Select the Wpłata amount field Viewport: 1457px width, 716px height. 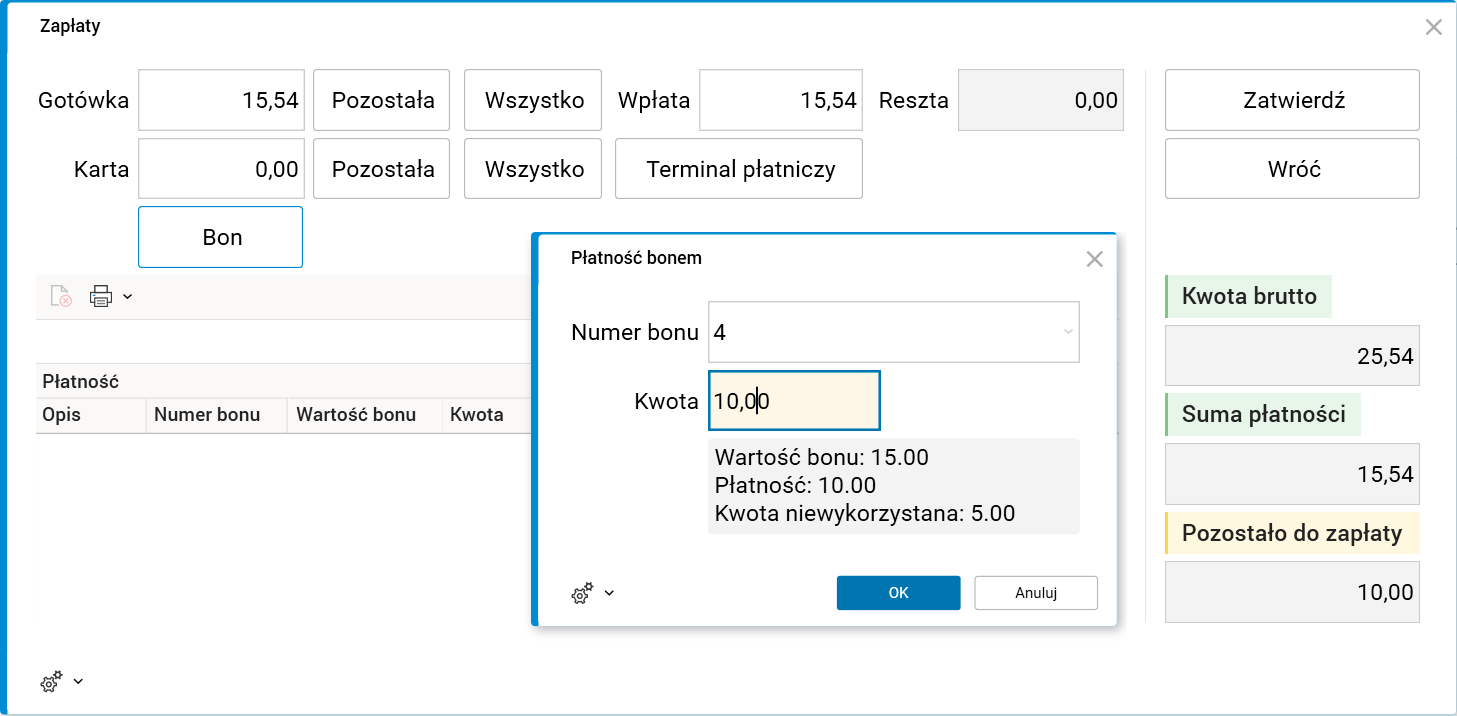pyautogui.click(x=780, y=100)
